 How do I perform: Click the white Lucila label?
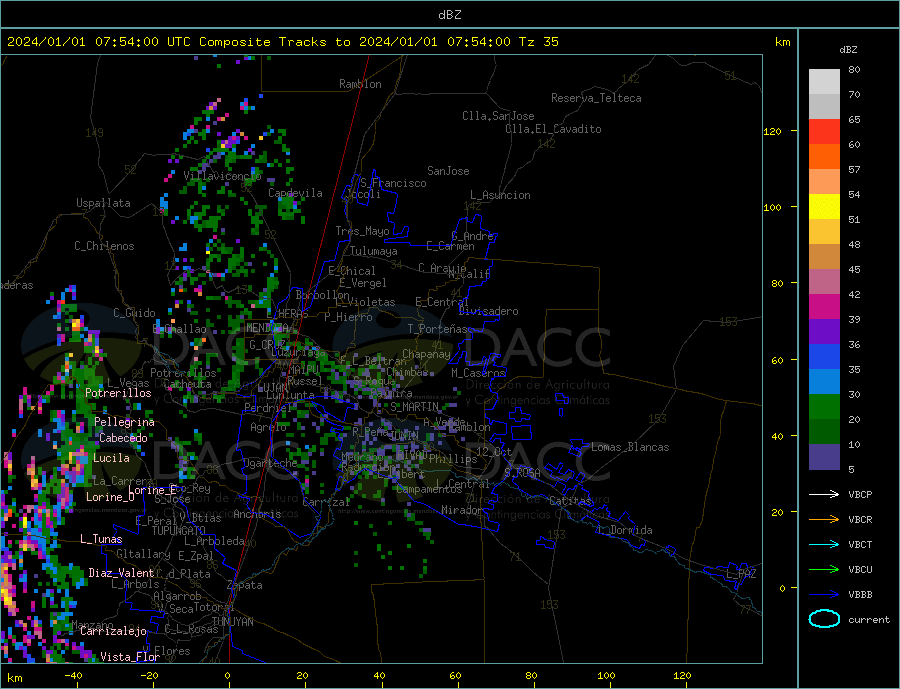point(111,458)
